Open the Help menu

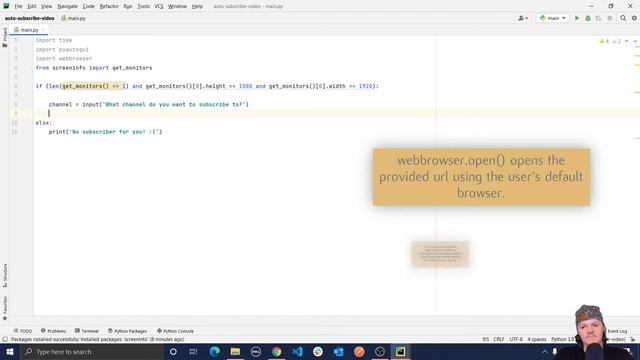[x=197, y=7]
